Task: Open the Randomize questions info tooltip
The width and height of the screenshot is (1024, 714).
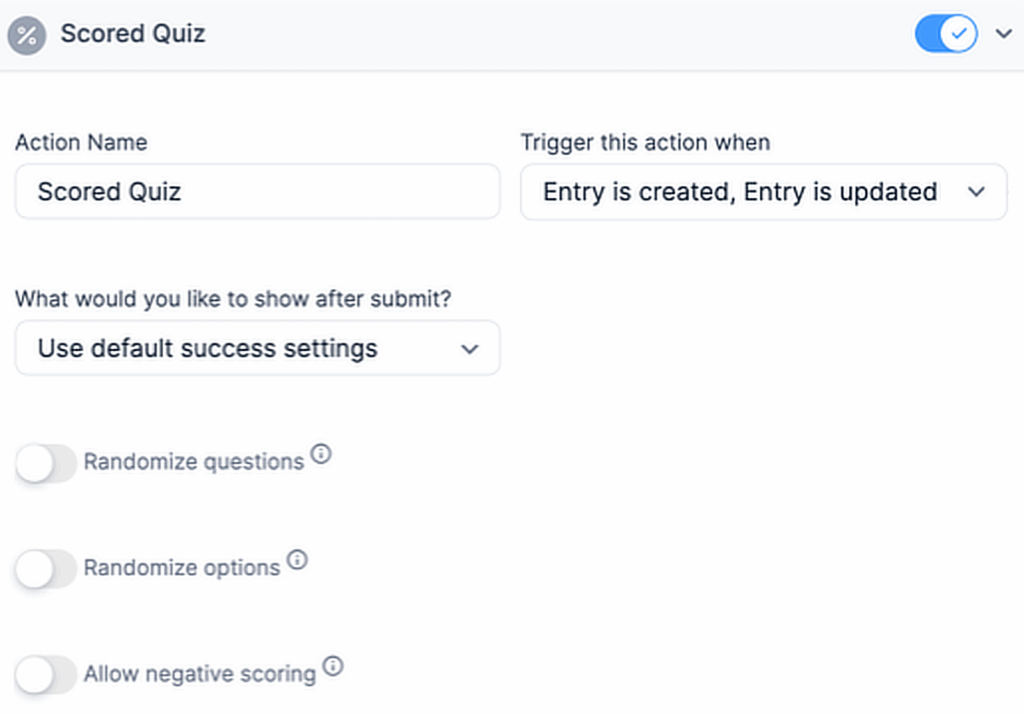Action: click(x=321, y=453)
